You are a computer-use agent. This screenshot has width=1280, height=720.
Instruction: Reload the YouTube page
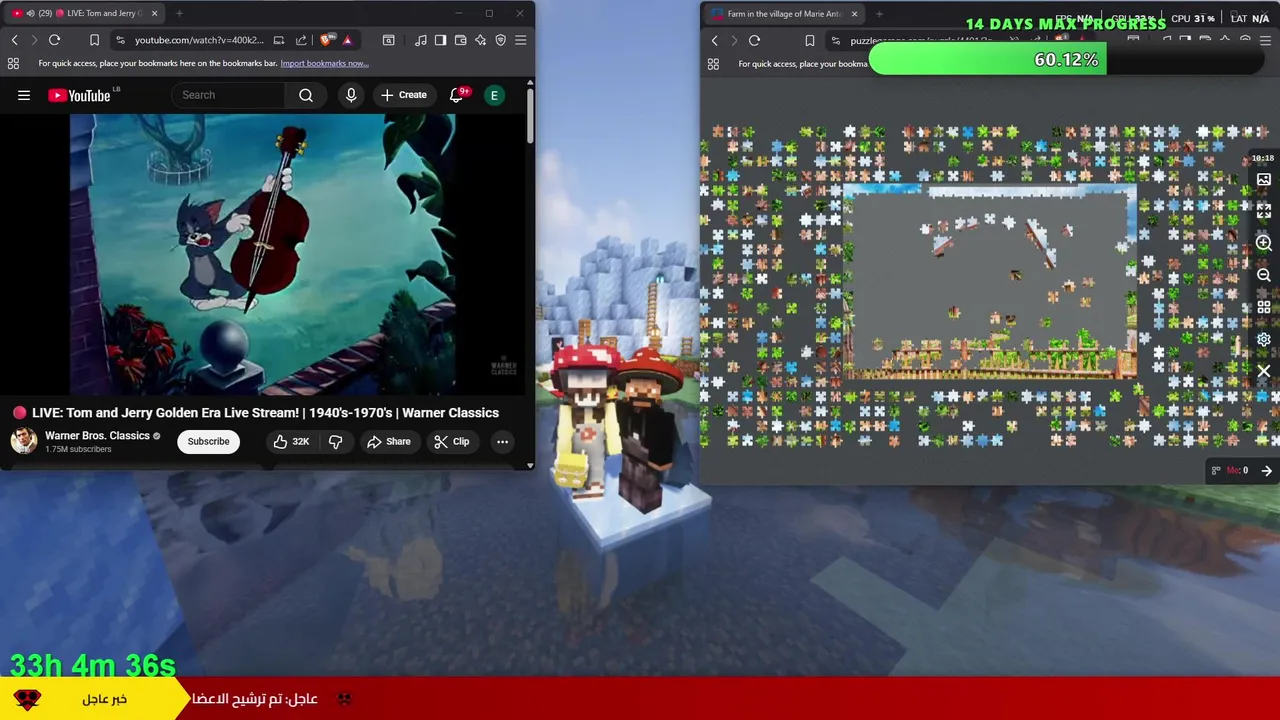(55, 40)
